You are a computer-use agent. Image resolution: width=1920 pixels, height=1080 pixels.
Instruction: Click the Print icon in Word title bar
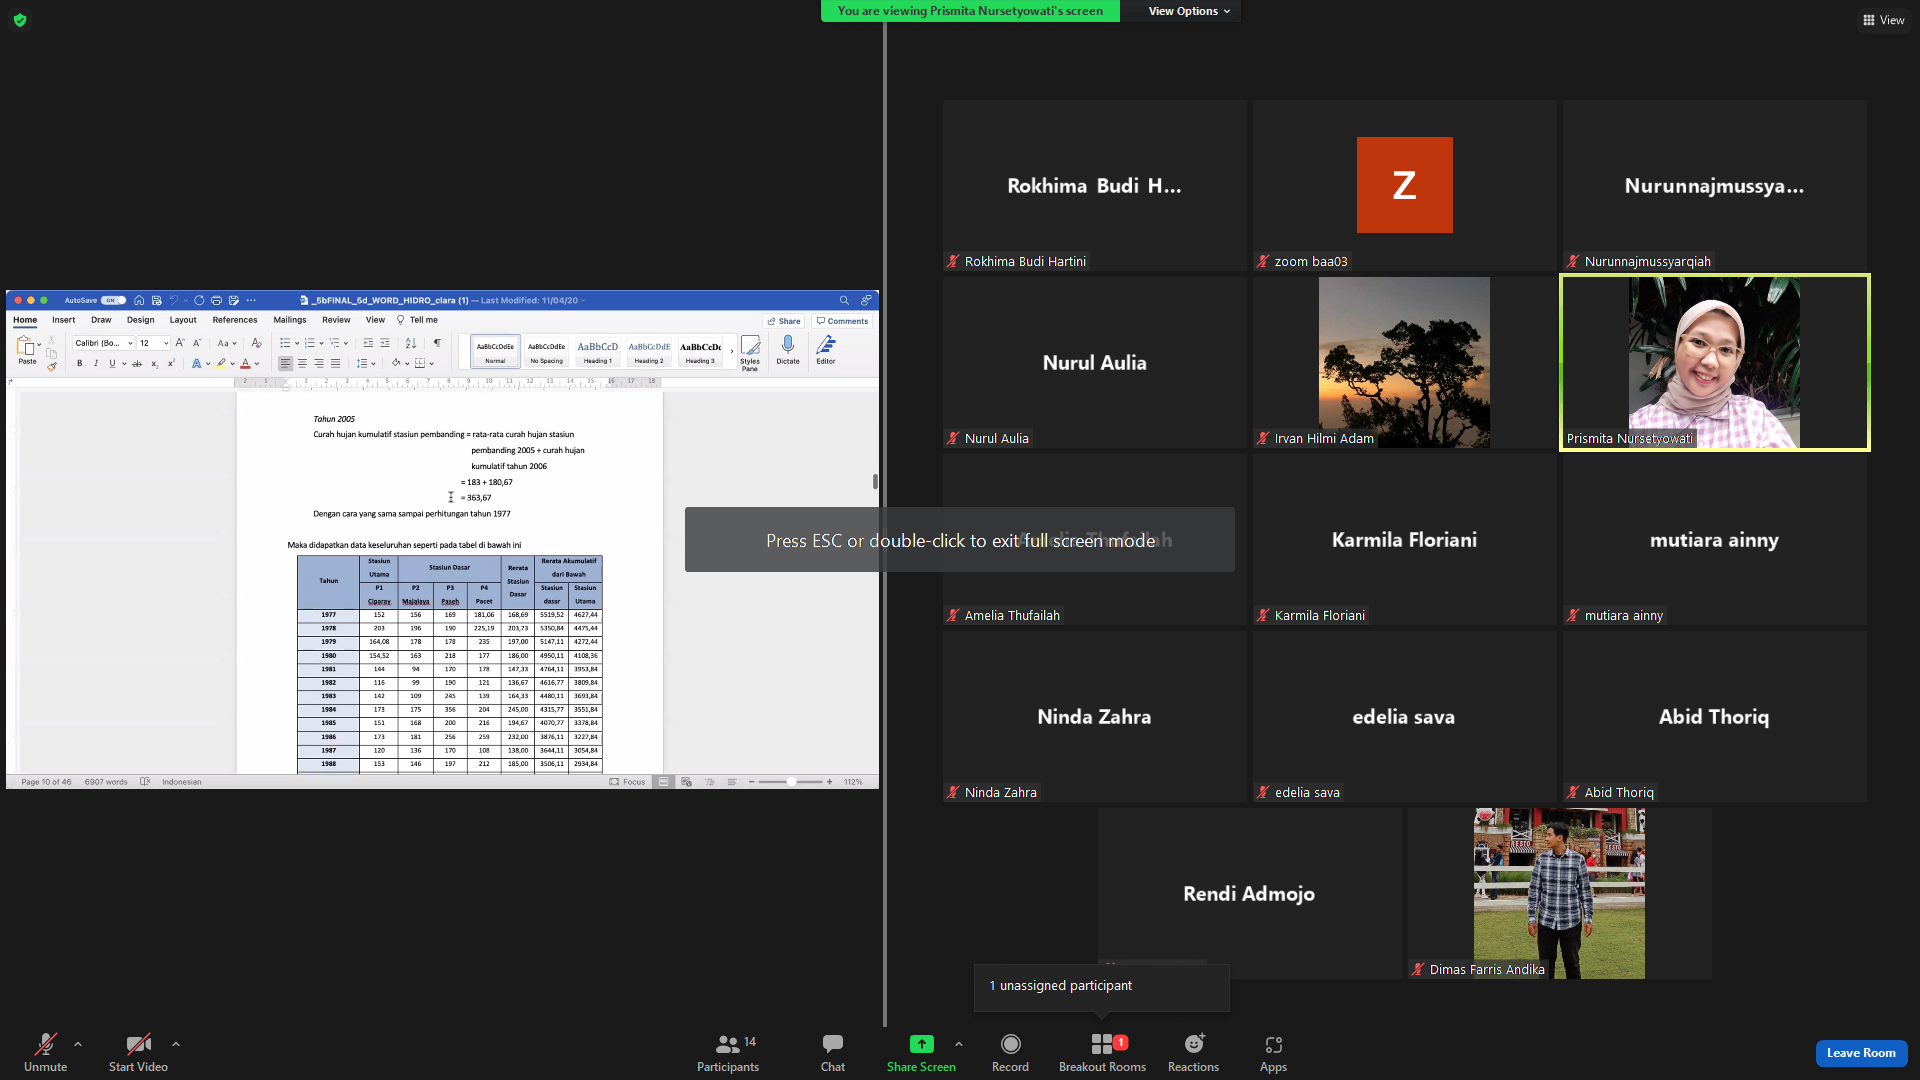pyautogui.click(x=216, y=300)
